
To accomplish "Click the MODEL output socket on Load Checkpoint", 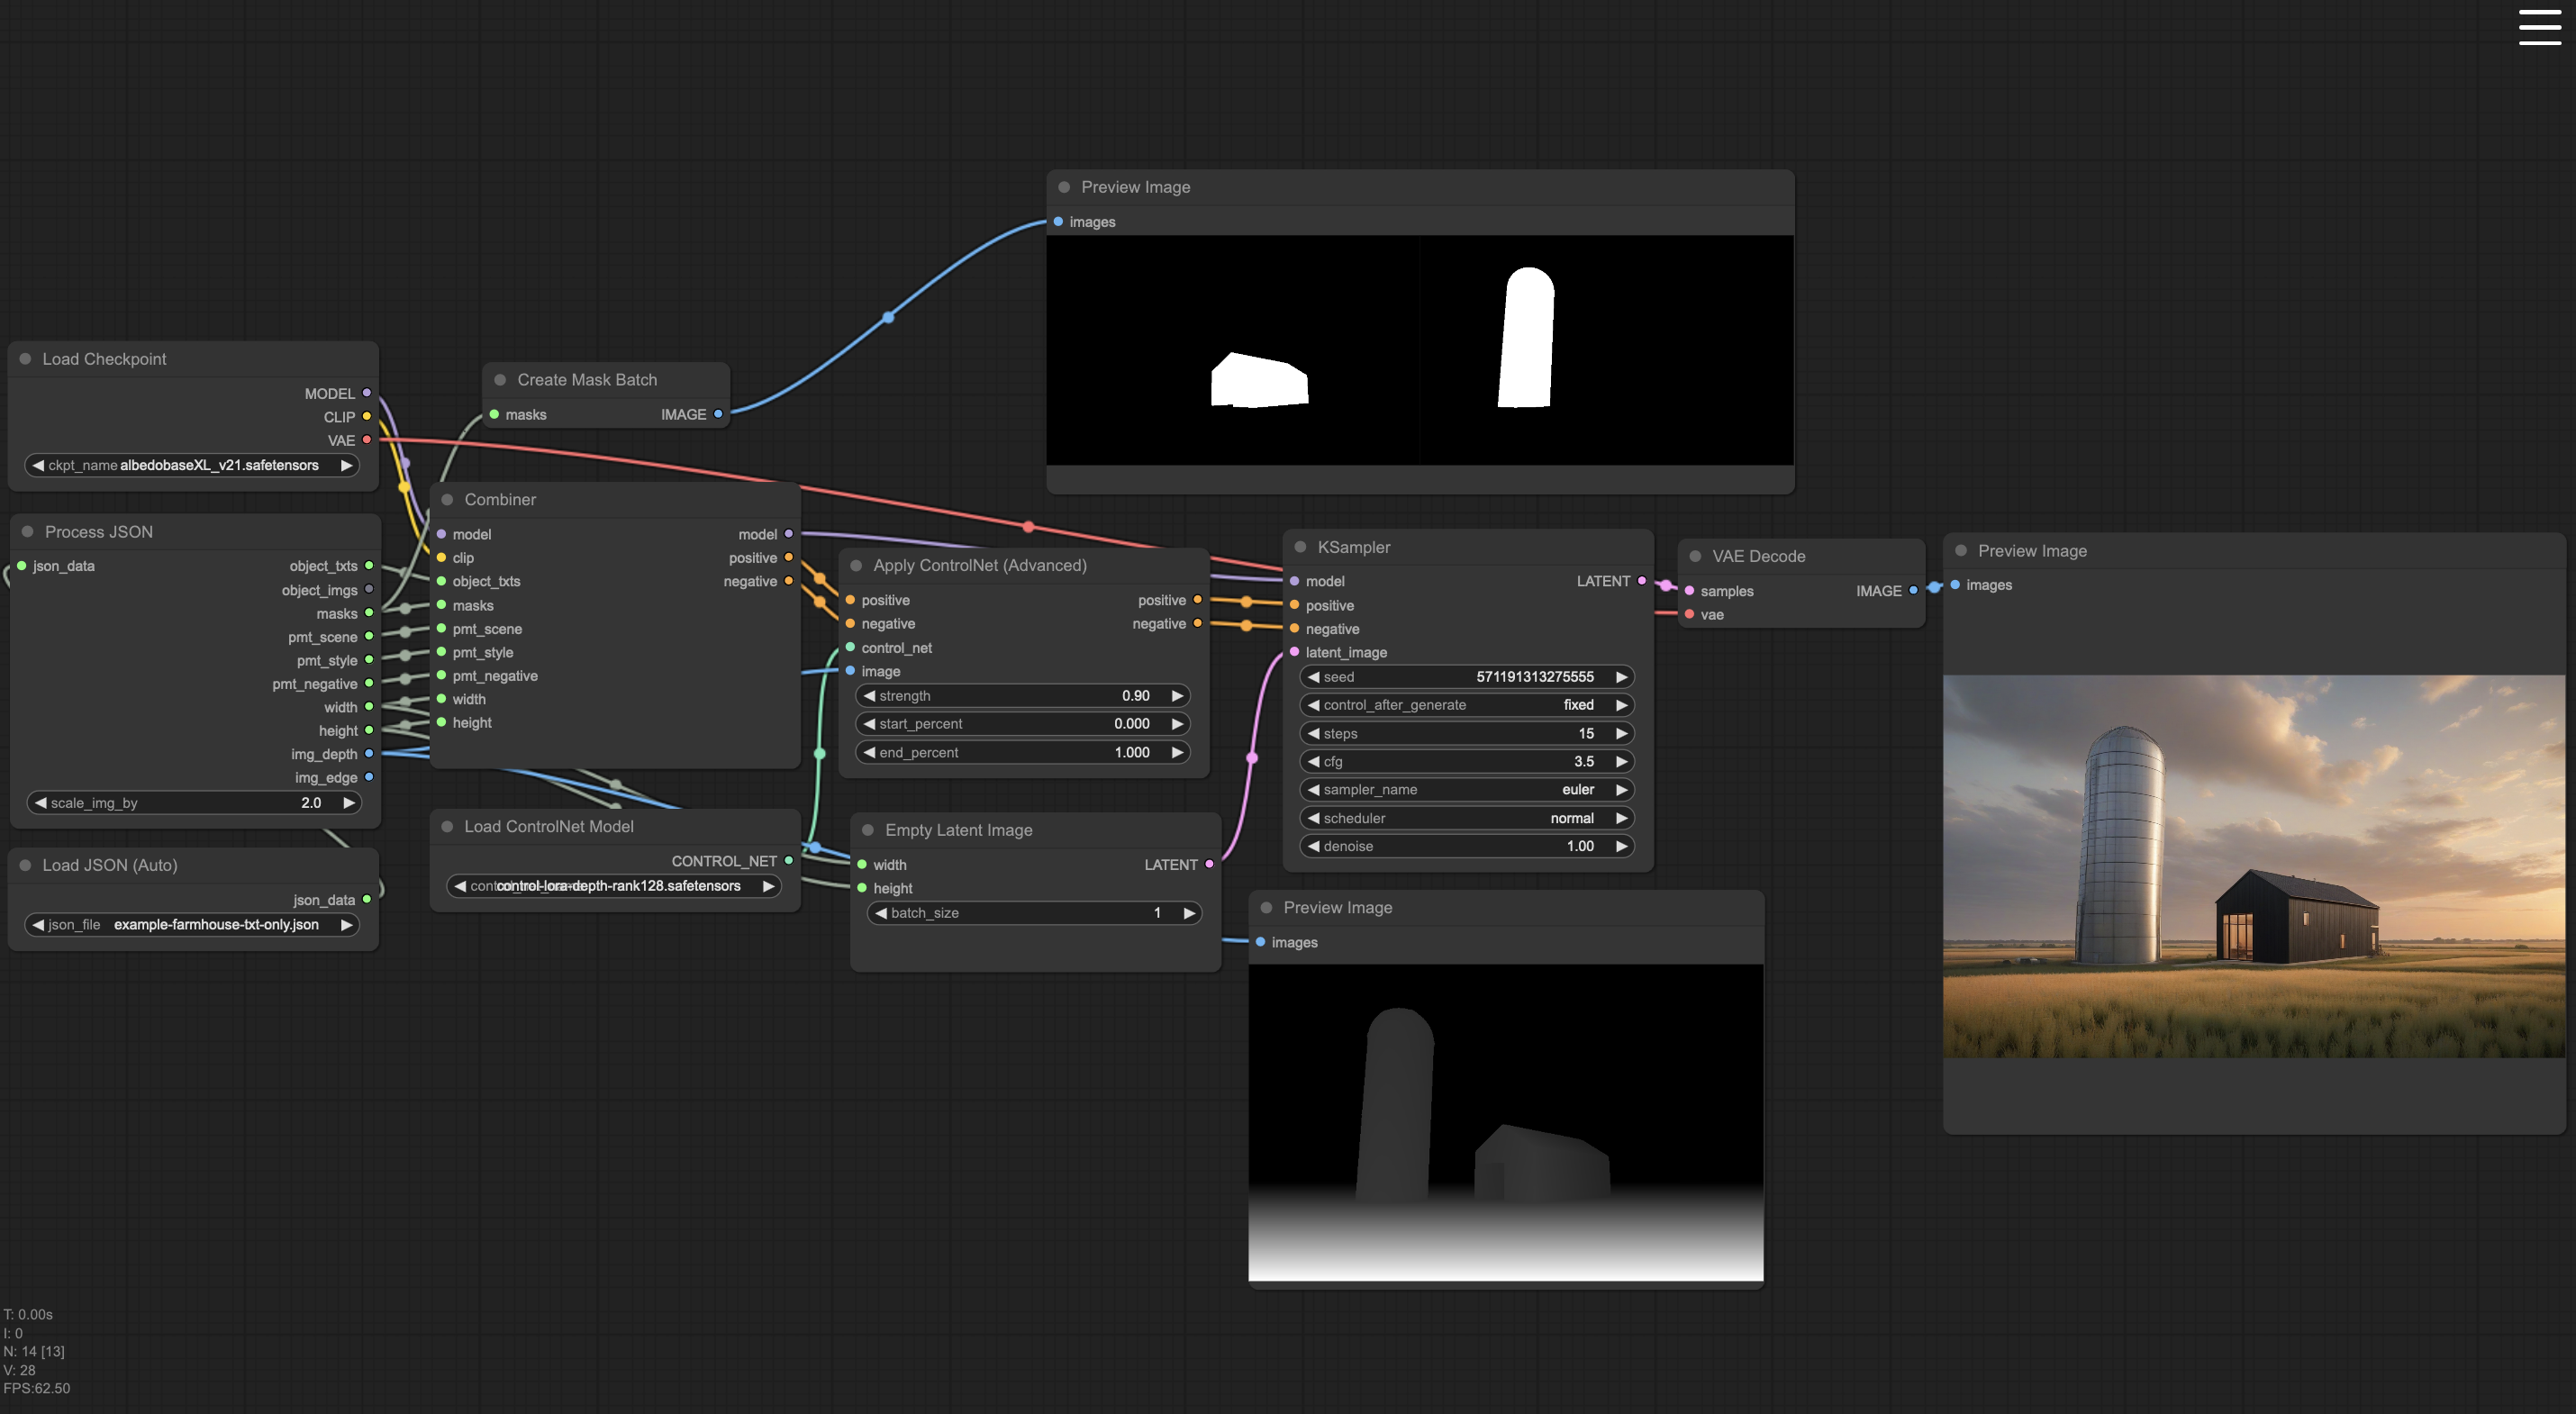I will coord(367,393).
